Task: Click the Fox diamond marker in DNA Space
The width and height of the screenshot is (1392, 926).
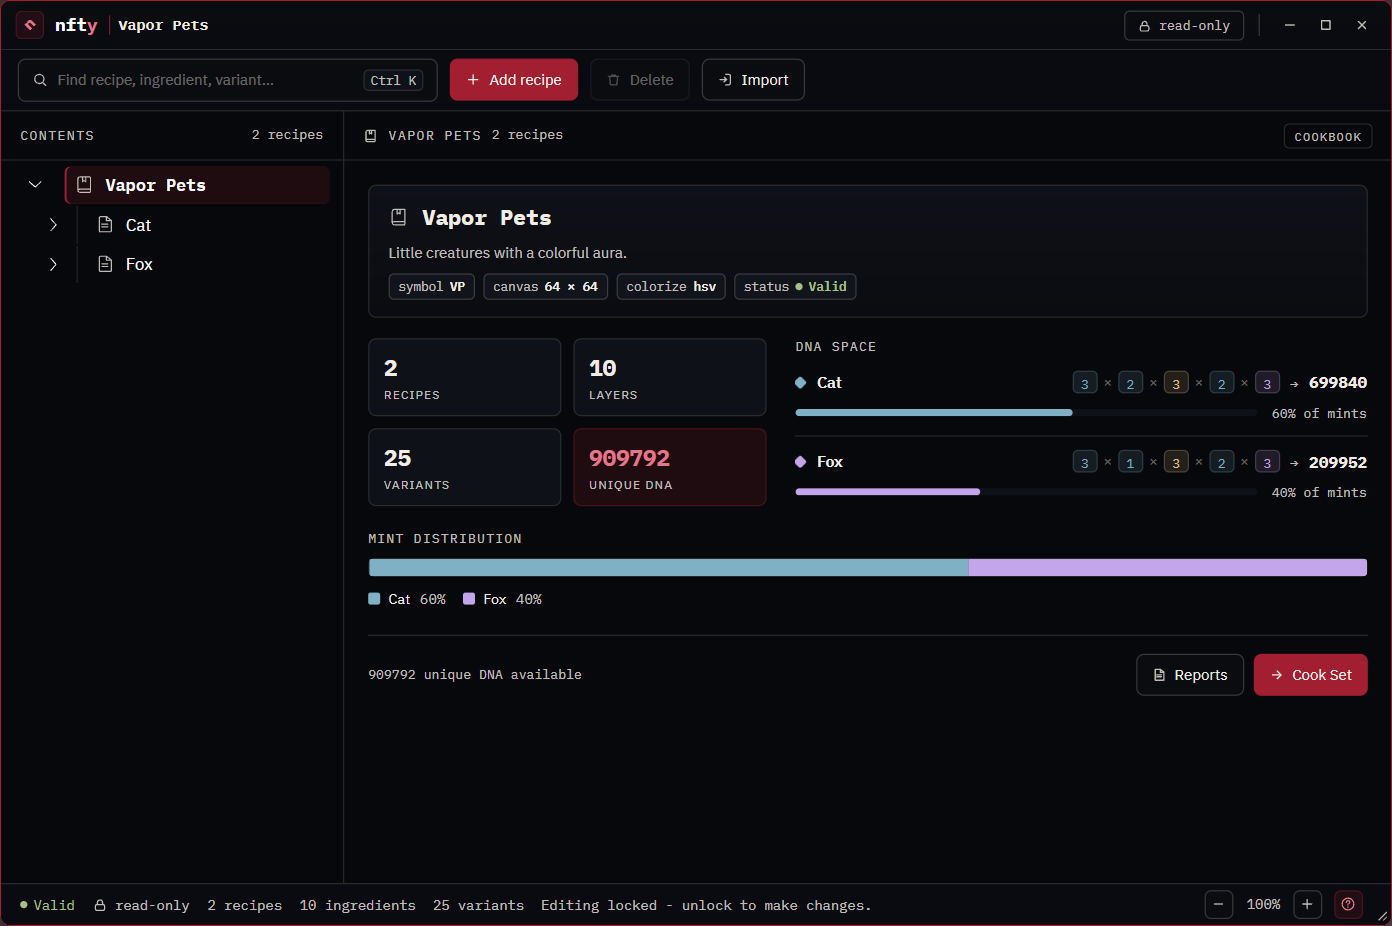Action: [801, 462]
